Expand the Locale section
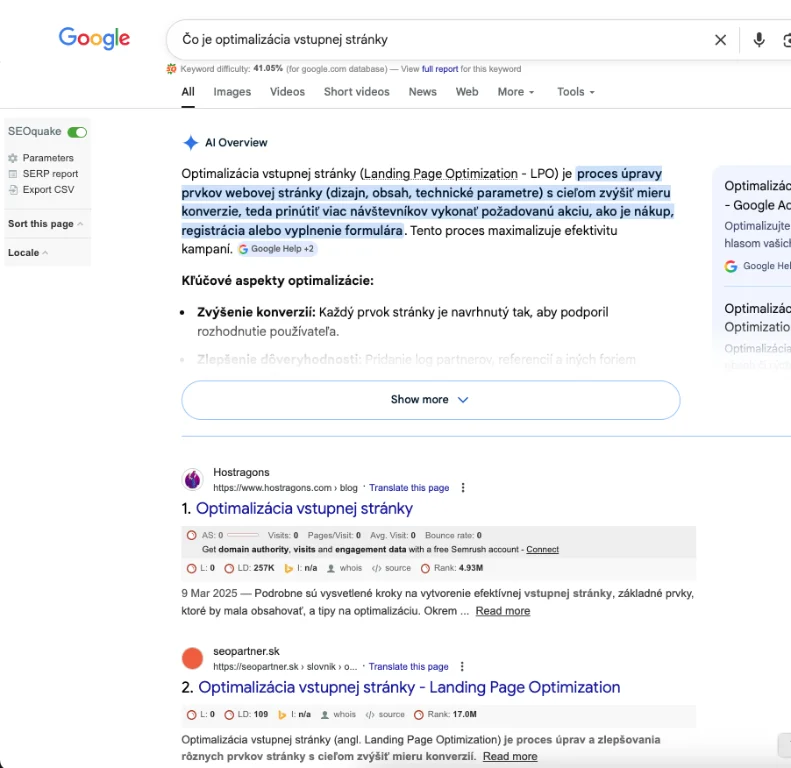The height and width of the screenshot is (768, 791). (28, 253)
